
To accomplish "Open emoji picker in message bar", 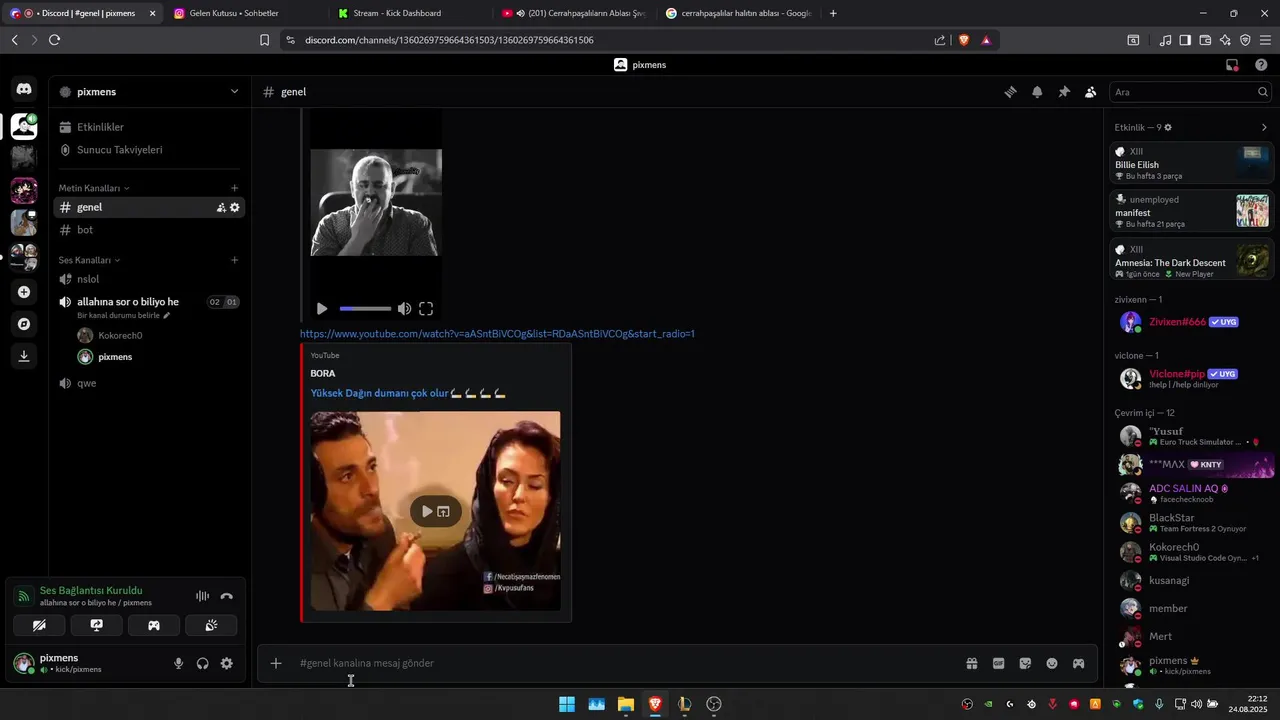I will (x=1052, y=663).
